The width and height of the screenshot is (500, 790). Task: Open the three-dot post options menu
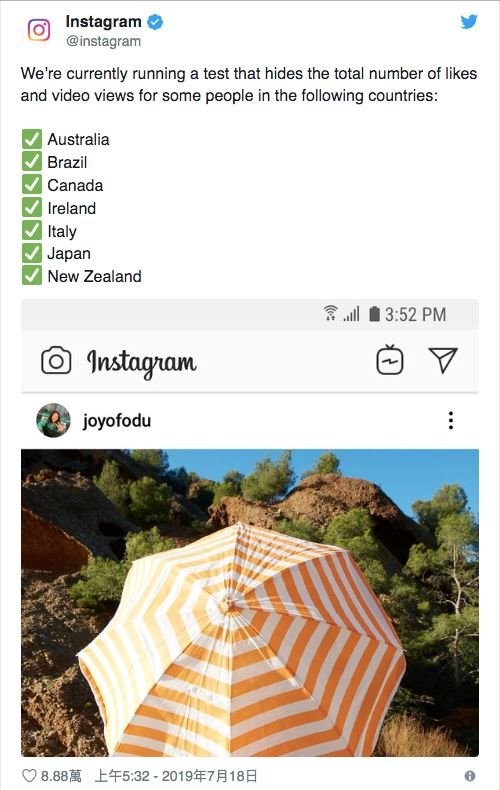[451, 420]
